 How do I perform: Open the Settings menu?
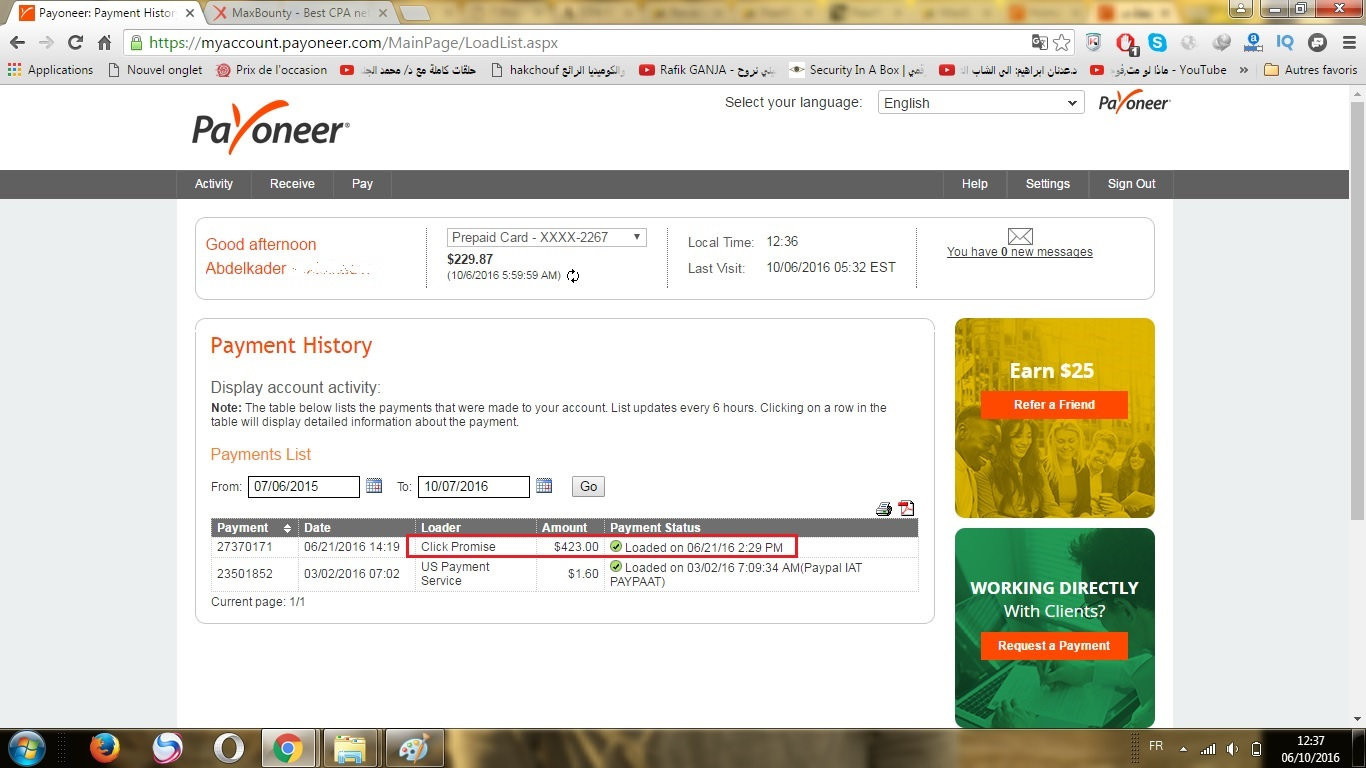coord(1048,184)
